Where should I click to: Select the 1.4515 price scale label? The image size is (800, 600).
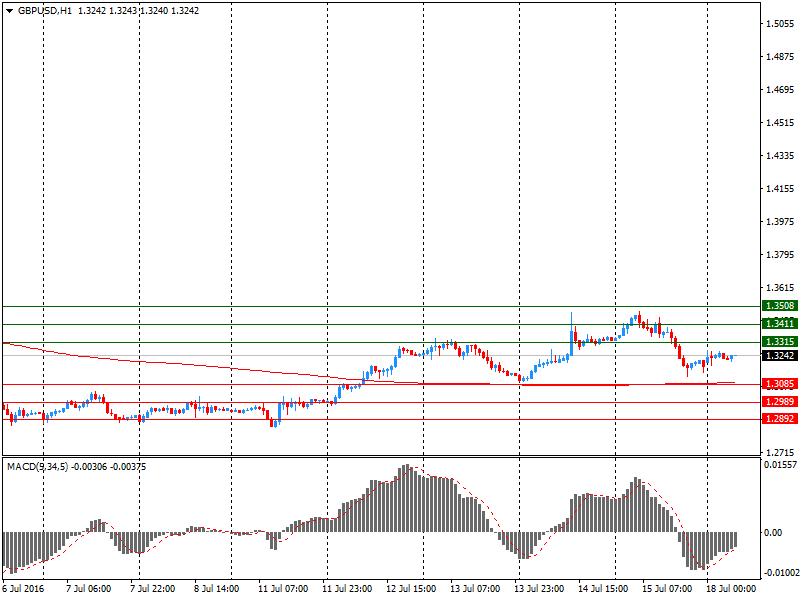click(x=780, y=122)
